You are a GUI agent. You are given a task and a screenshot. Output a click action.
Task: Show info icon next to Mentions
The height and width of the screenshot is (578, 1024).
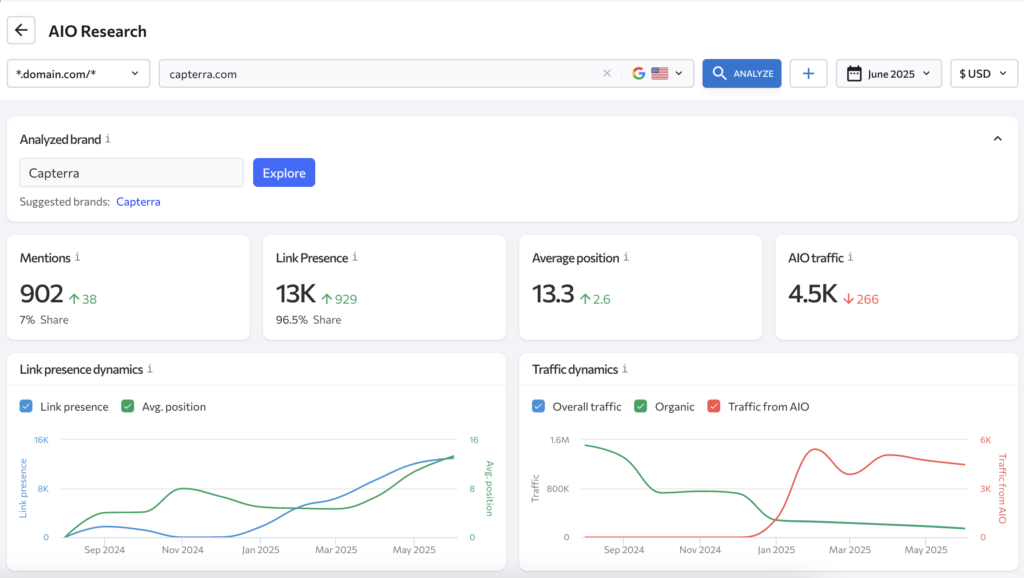pyautogui.click(x=77, y=257)
